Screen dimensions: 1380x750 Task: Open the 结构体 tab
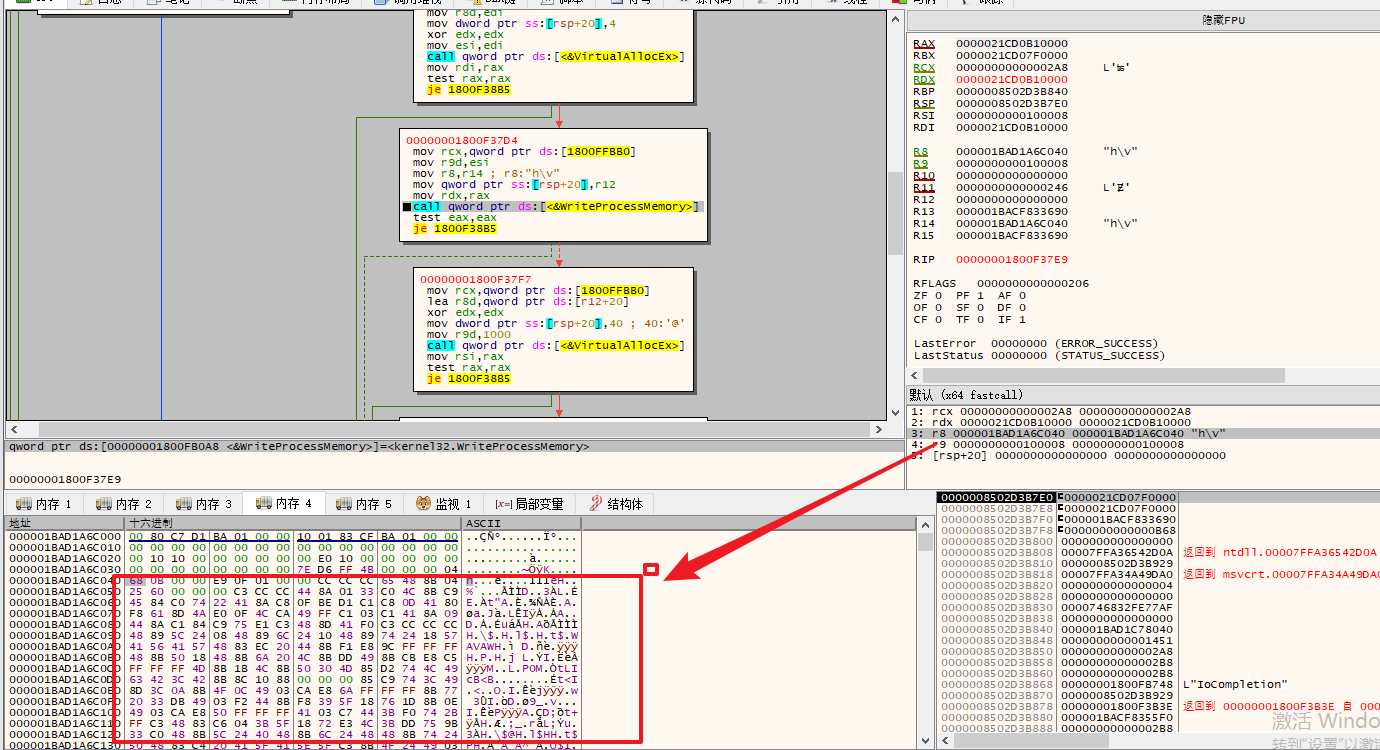tap(616, 504)
